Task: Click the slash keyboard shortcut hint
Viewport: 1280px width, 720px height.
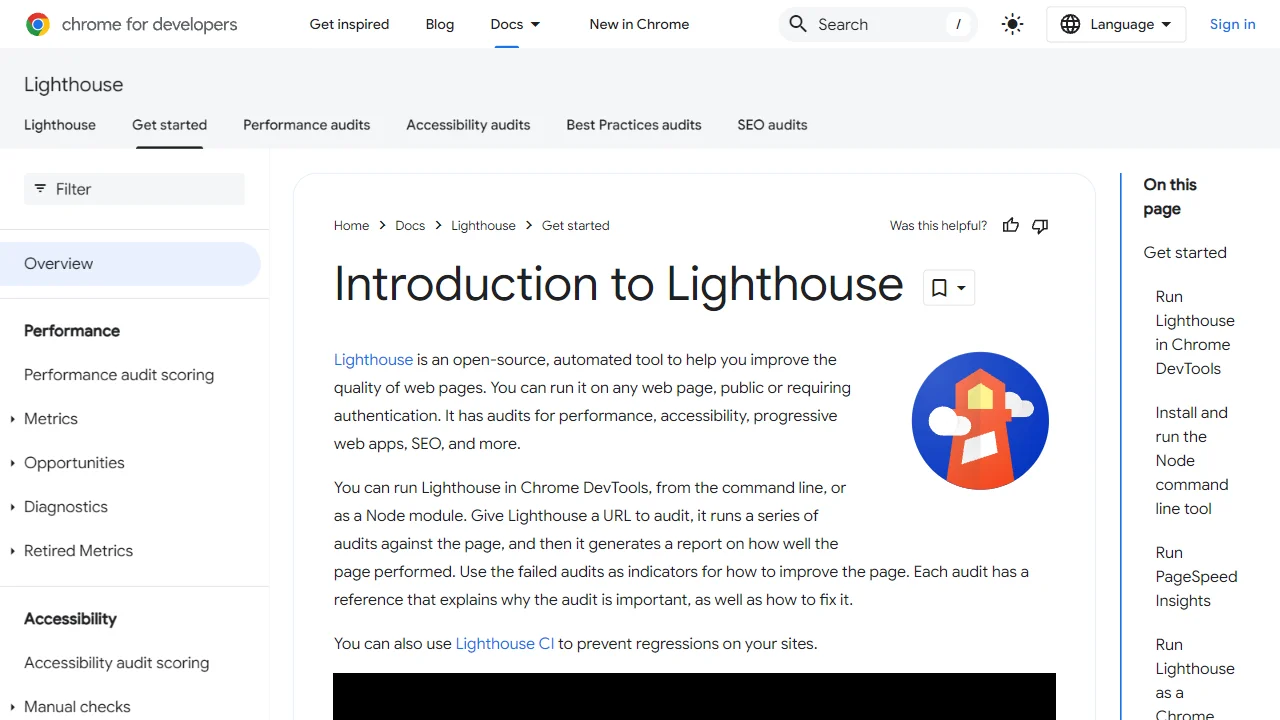Action: [958, 24]
